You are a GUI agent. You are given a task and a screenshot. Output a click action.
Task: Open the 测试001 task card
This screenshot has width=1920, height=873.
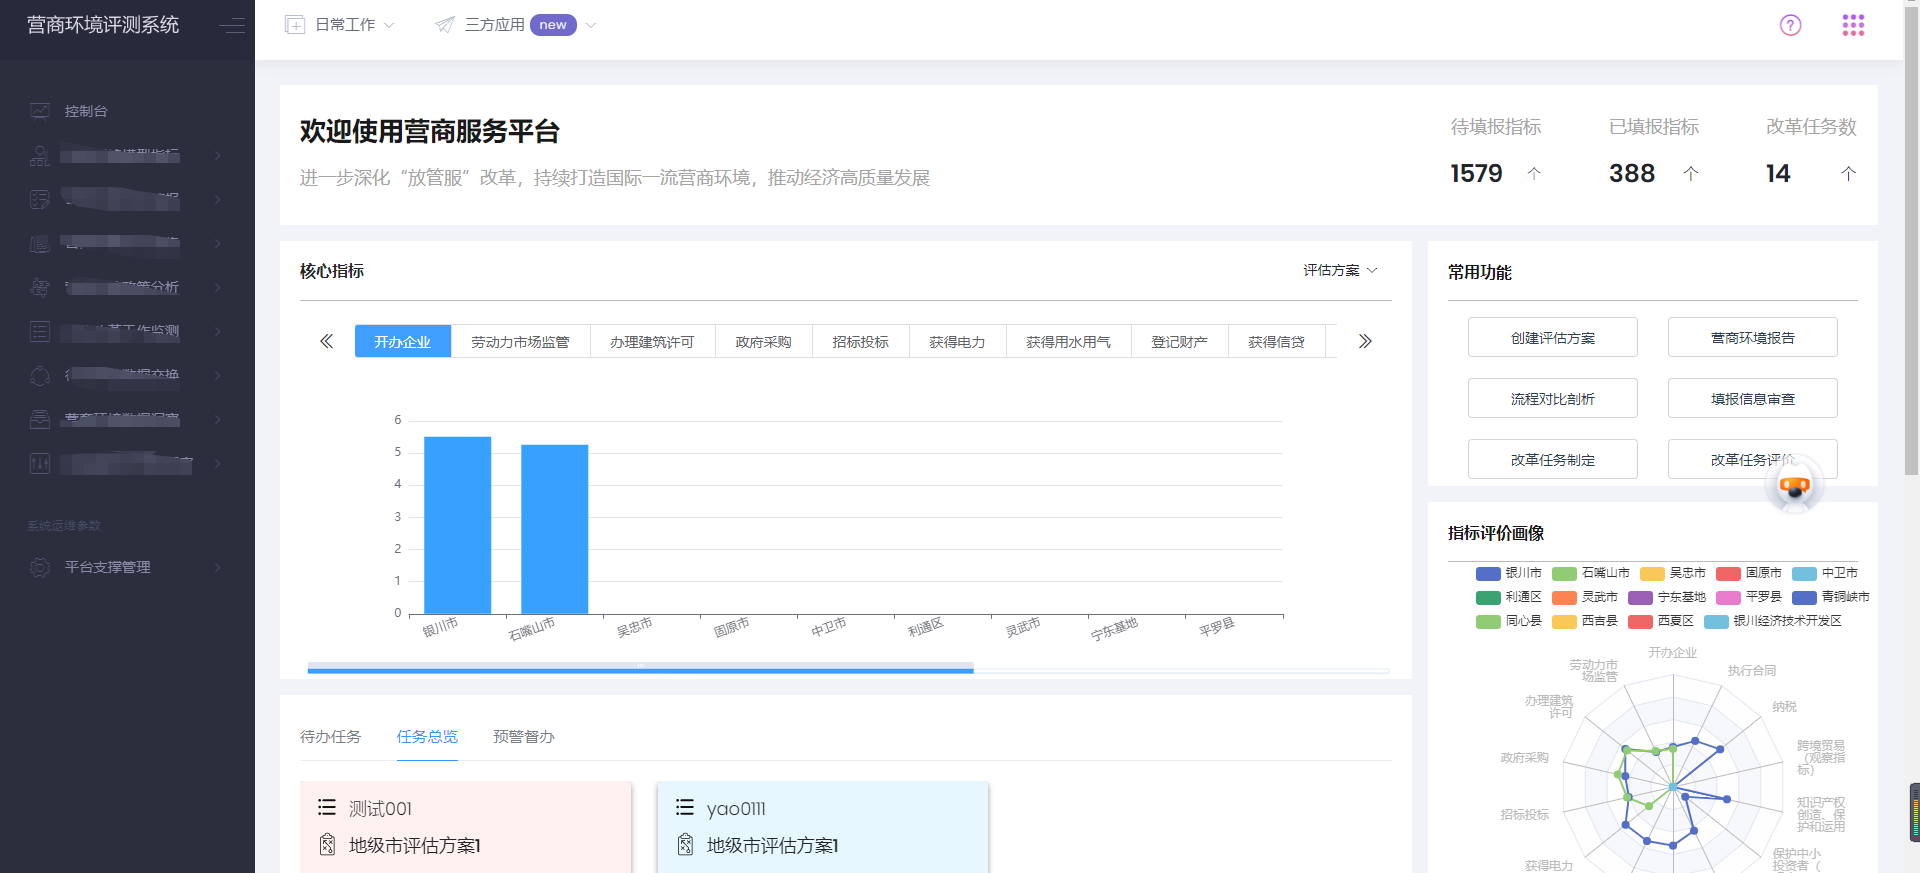click(466, 827)
